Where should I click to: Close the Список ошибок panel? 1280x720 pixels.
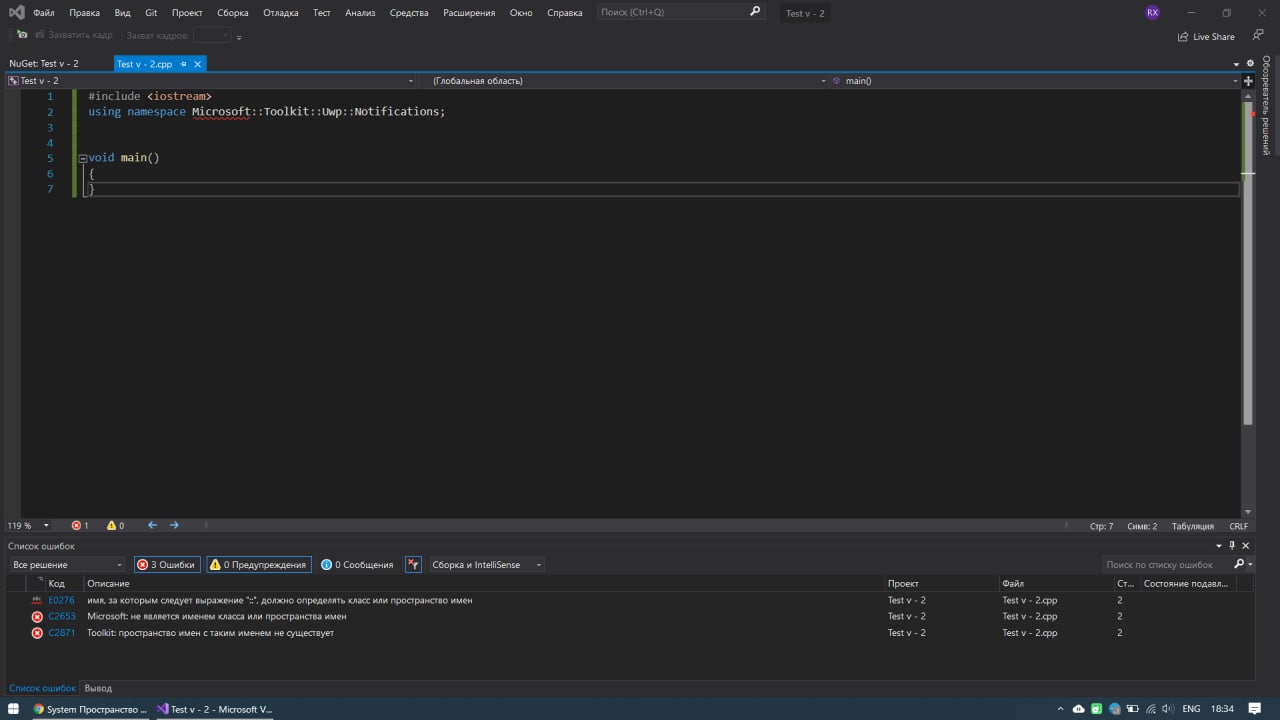1246,546
